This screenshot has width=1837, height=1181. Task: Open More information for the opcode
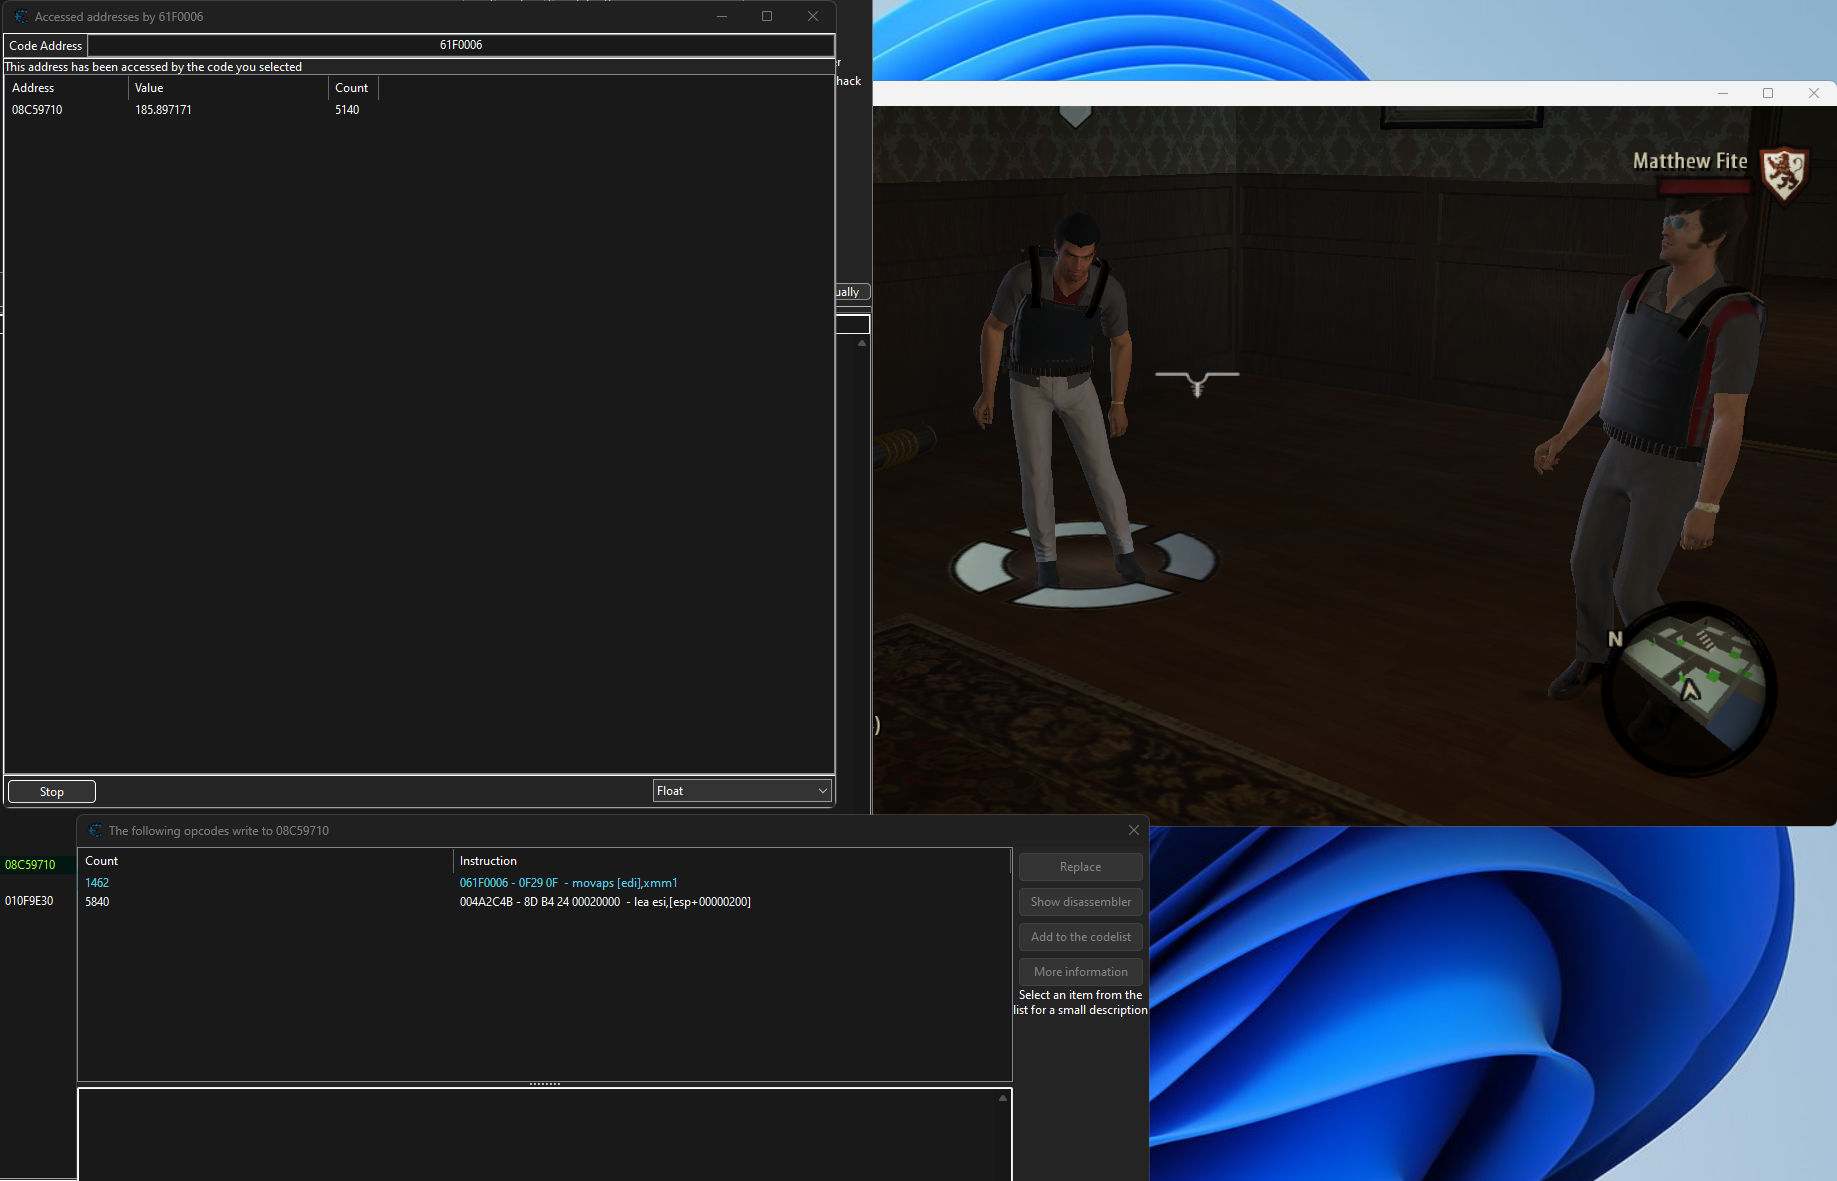pos(1080,972)
